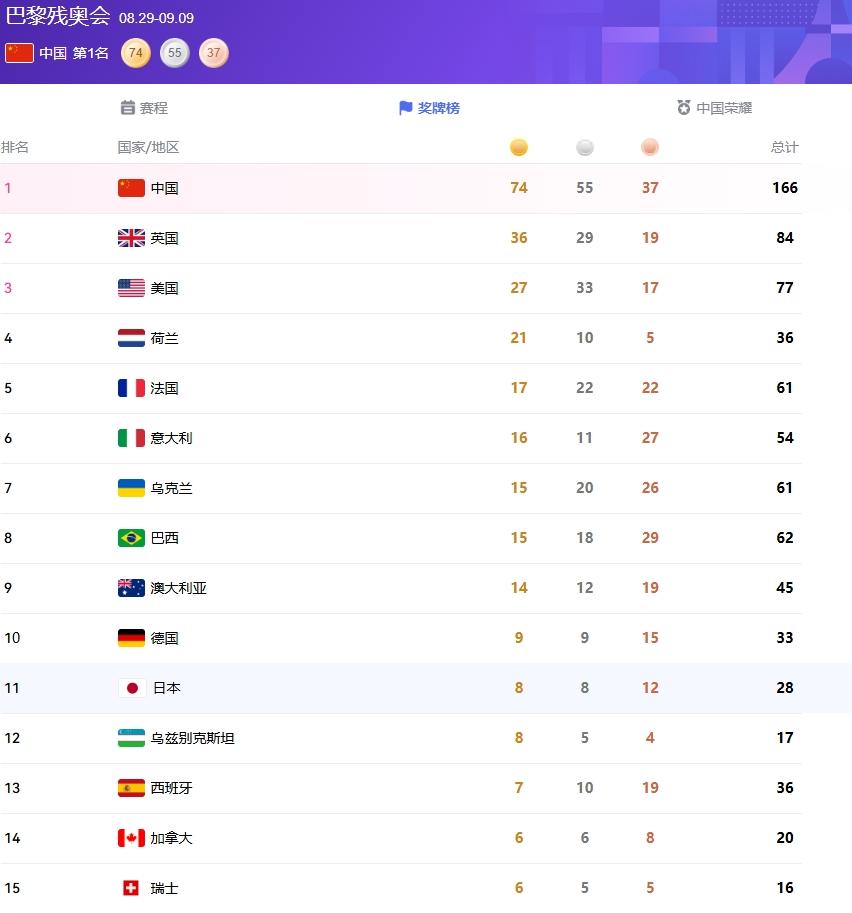The image size is (852, 913).
Task: Select the 奖牌榜 medal table tab
Action: [429, 108]
